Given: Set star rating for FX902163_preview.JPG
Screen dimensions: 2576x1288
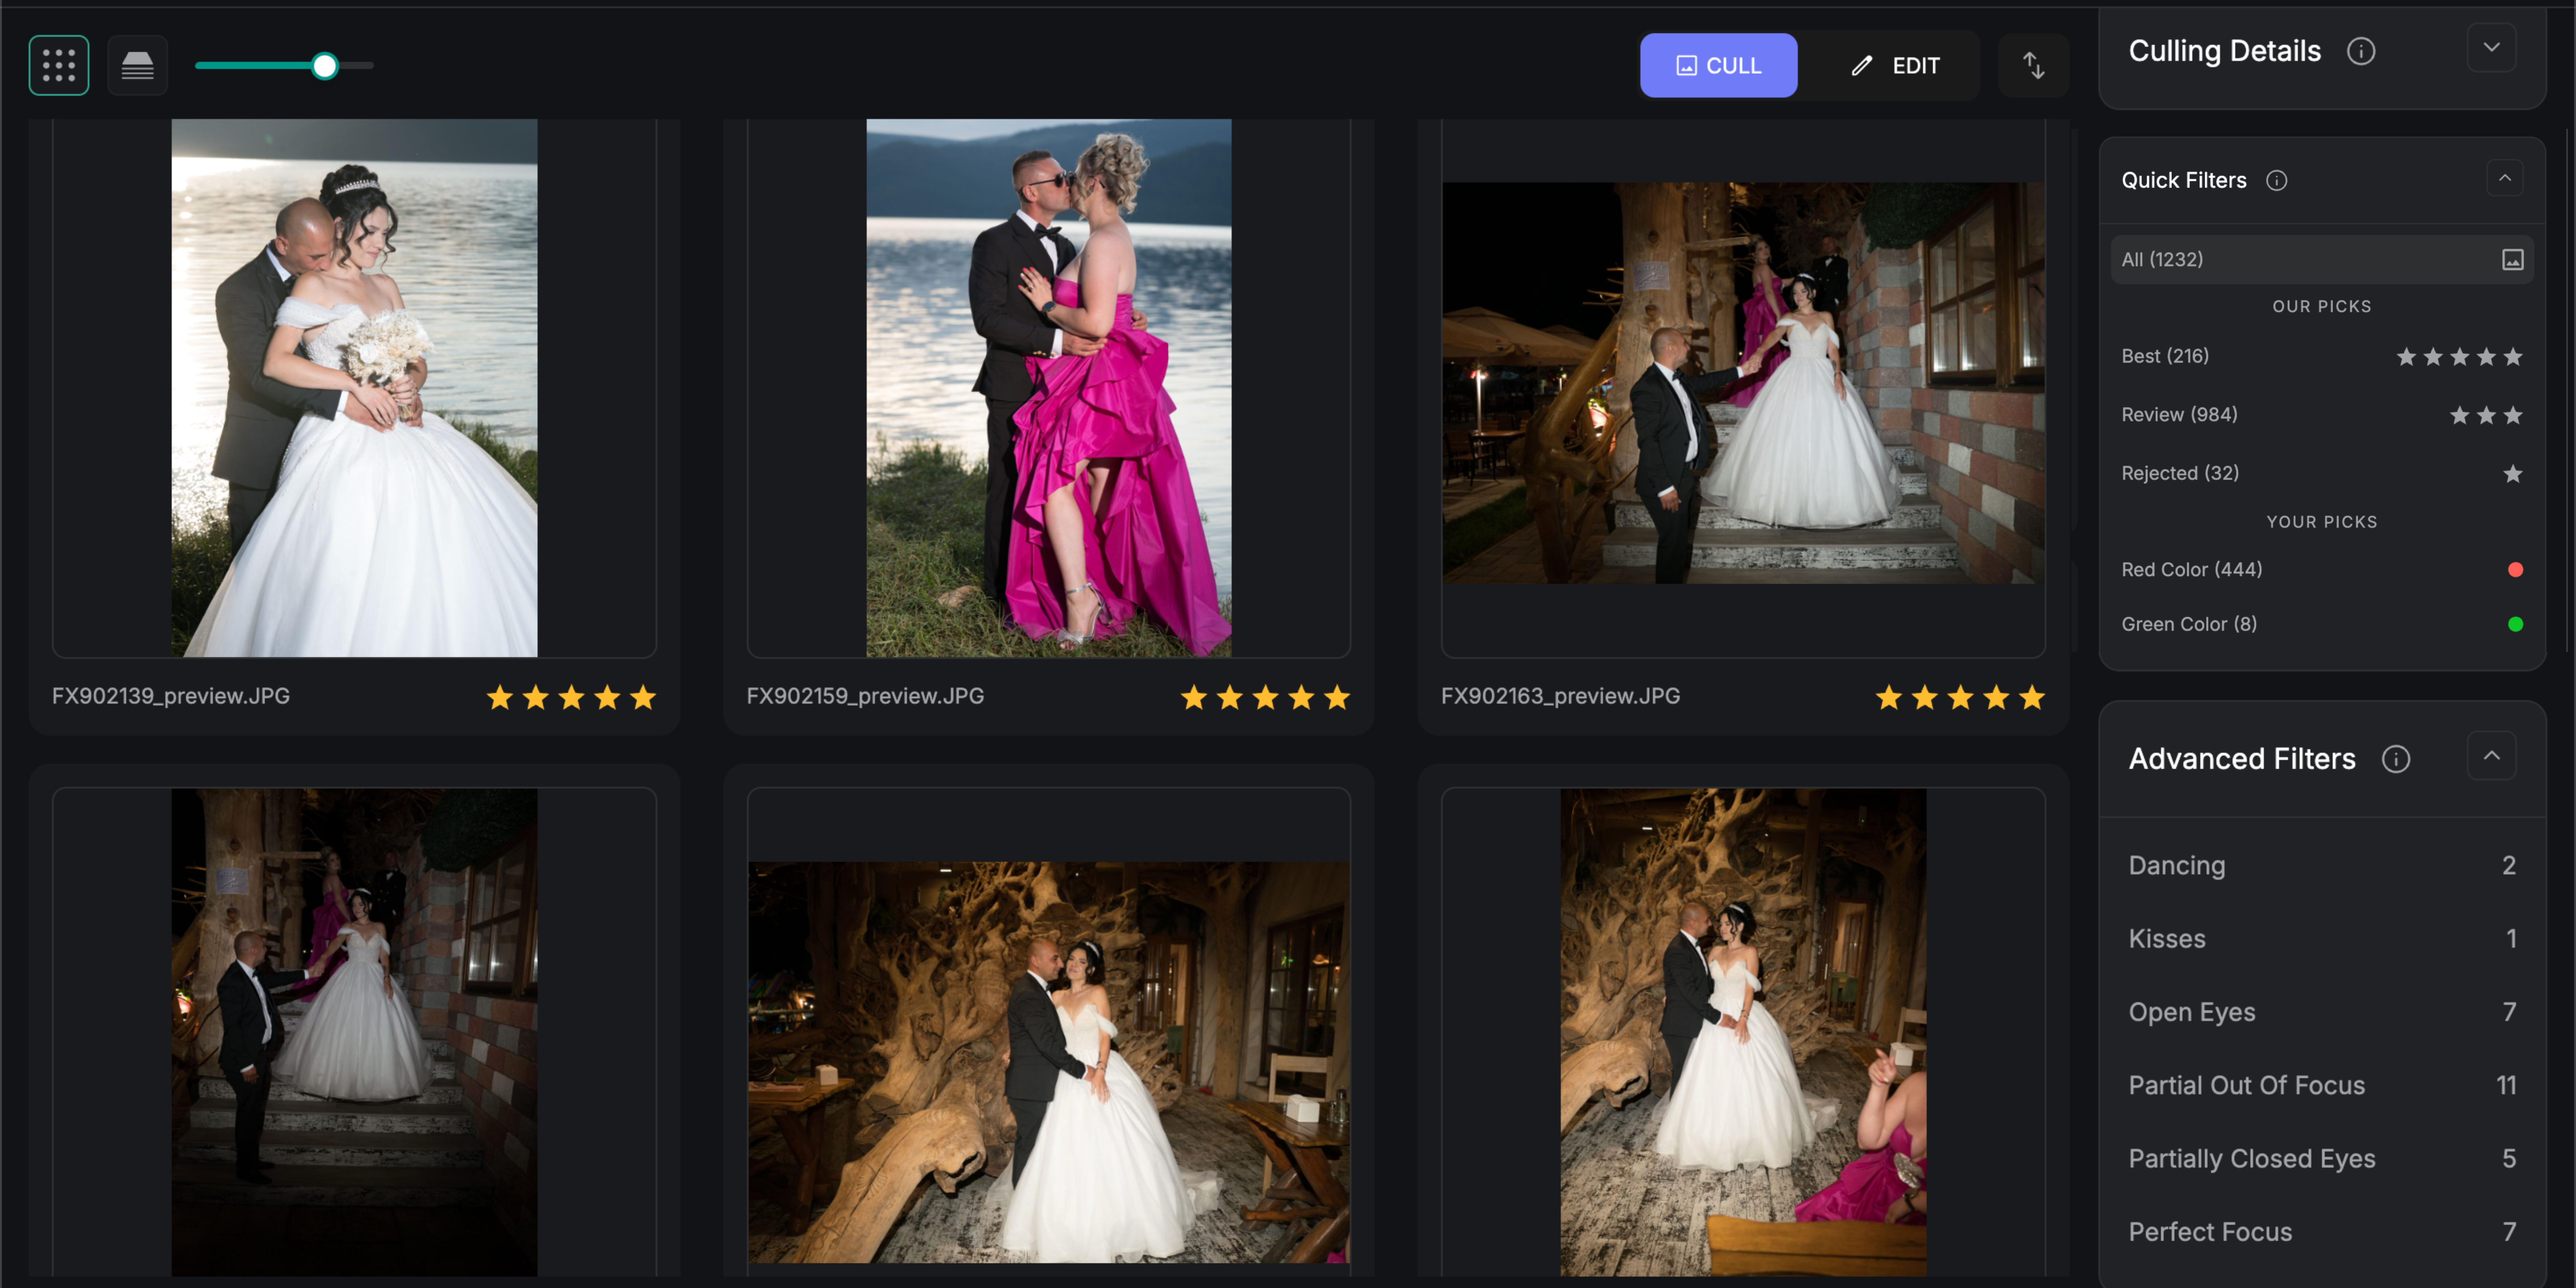Looking at the screenshot, I should point(1960,697).
